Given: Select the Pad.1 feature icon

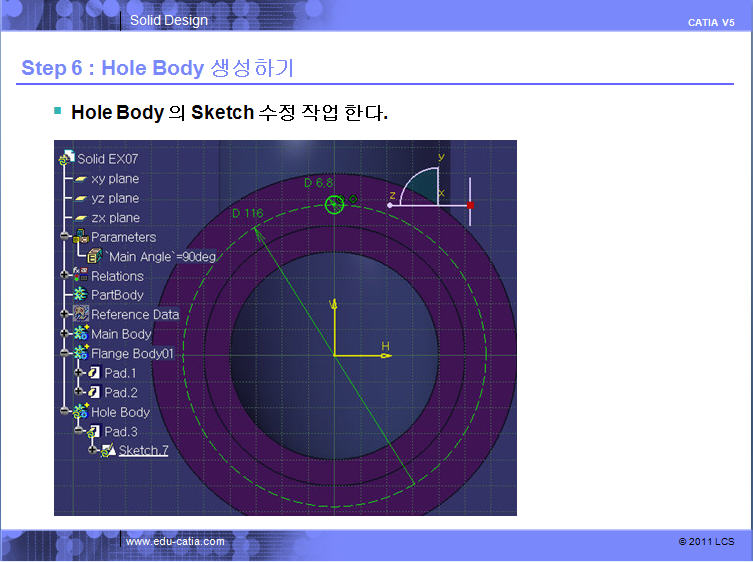Looking at the screenshot, I should pos(94,373).
